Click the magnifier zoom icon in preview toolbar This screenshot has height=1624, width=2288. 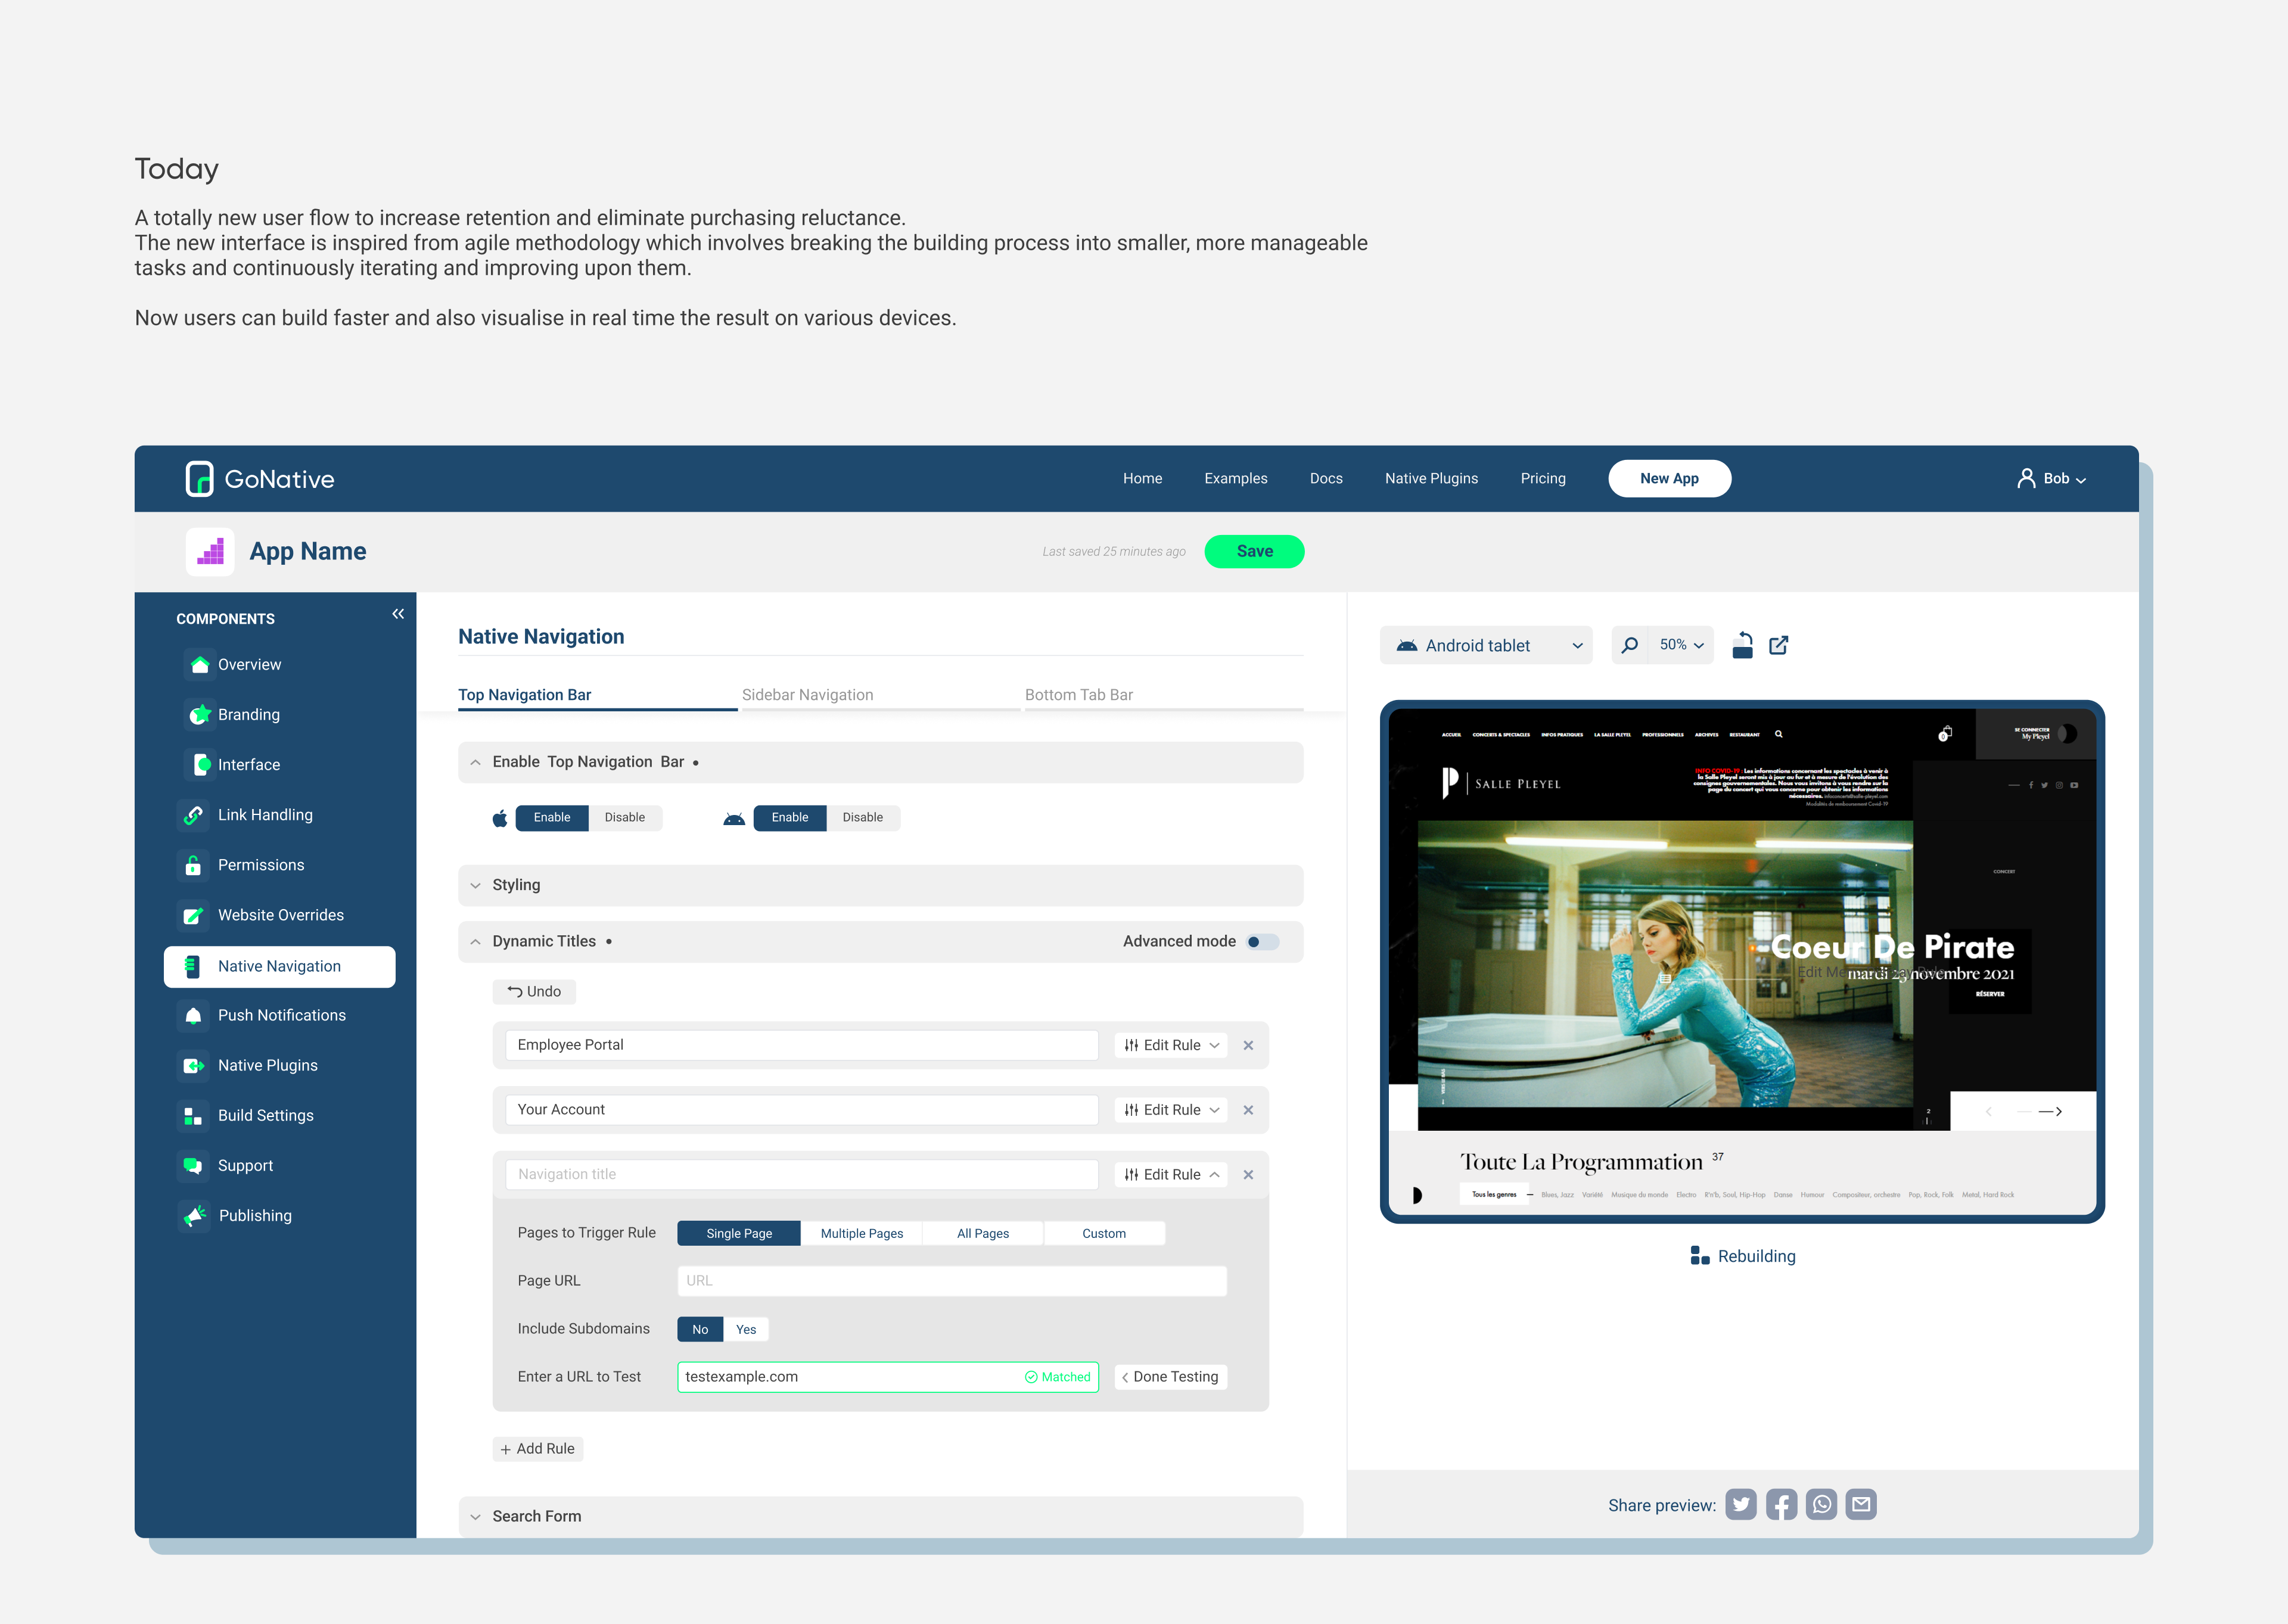(x=1630, y=645)
